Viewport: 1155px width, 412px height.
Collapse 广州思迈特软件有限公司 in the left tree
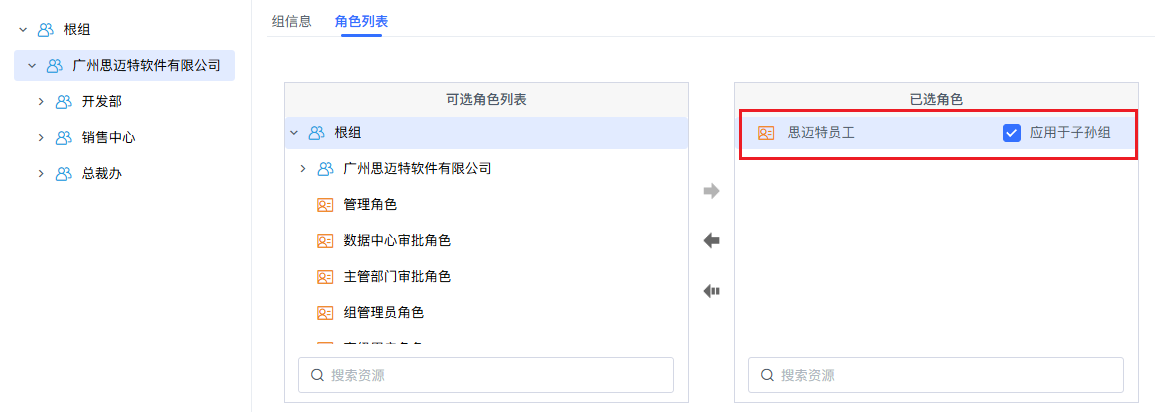pyautogui.click(x=32, y=66)
